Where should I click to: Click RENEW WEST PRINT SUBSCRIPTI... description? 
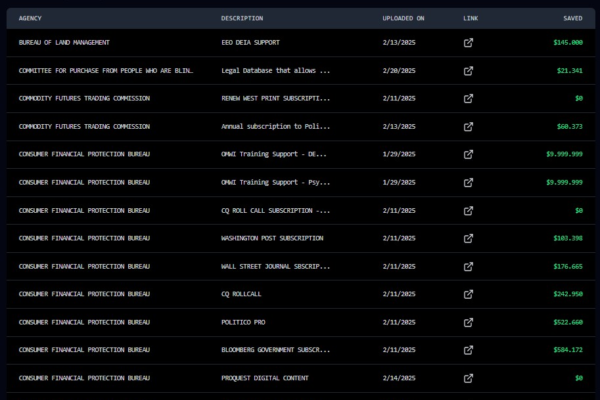[276, 98]
